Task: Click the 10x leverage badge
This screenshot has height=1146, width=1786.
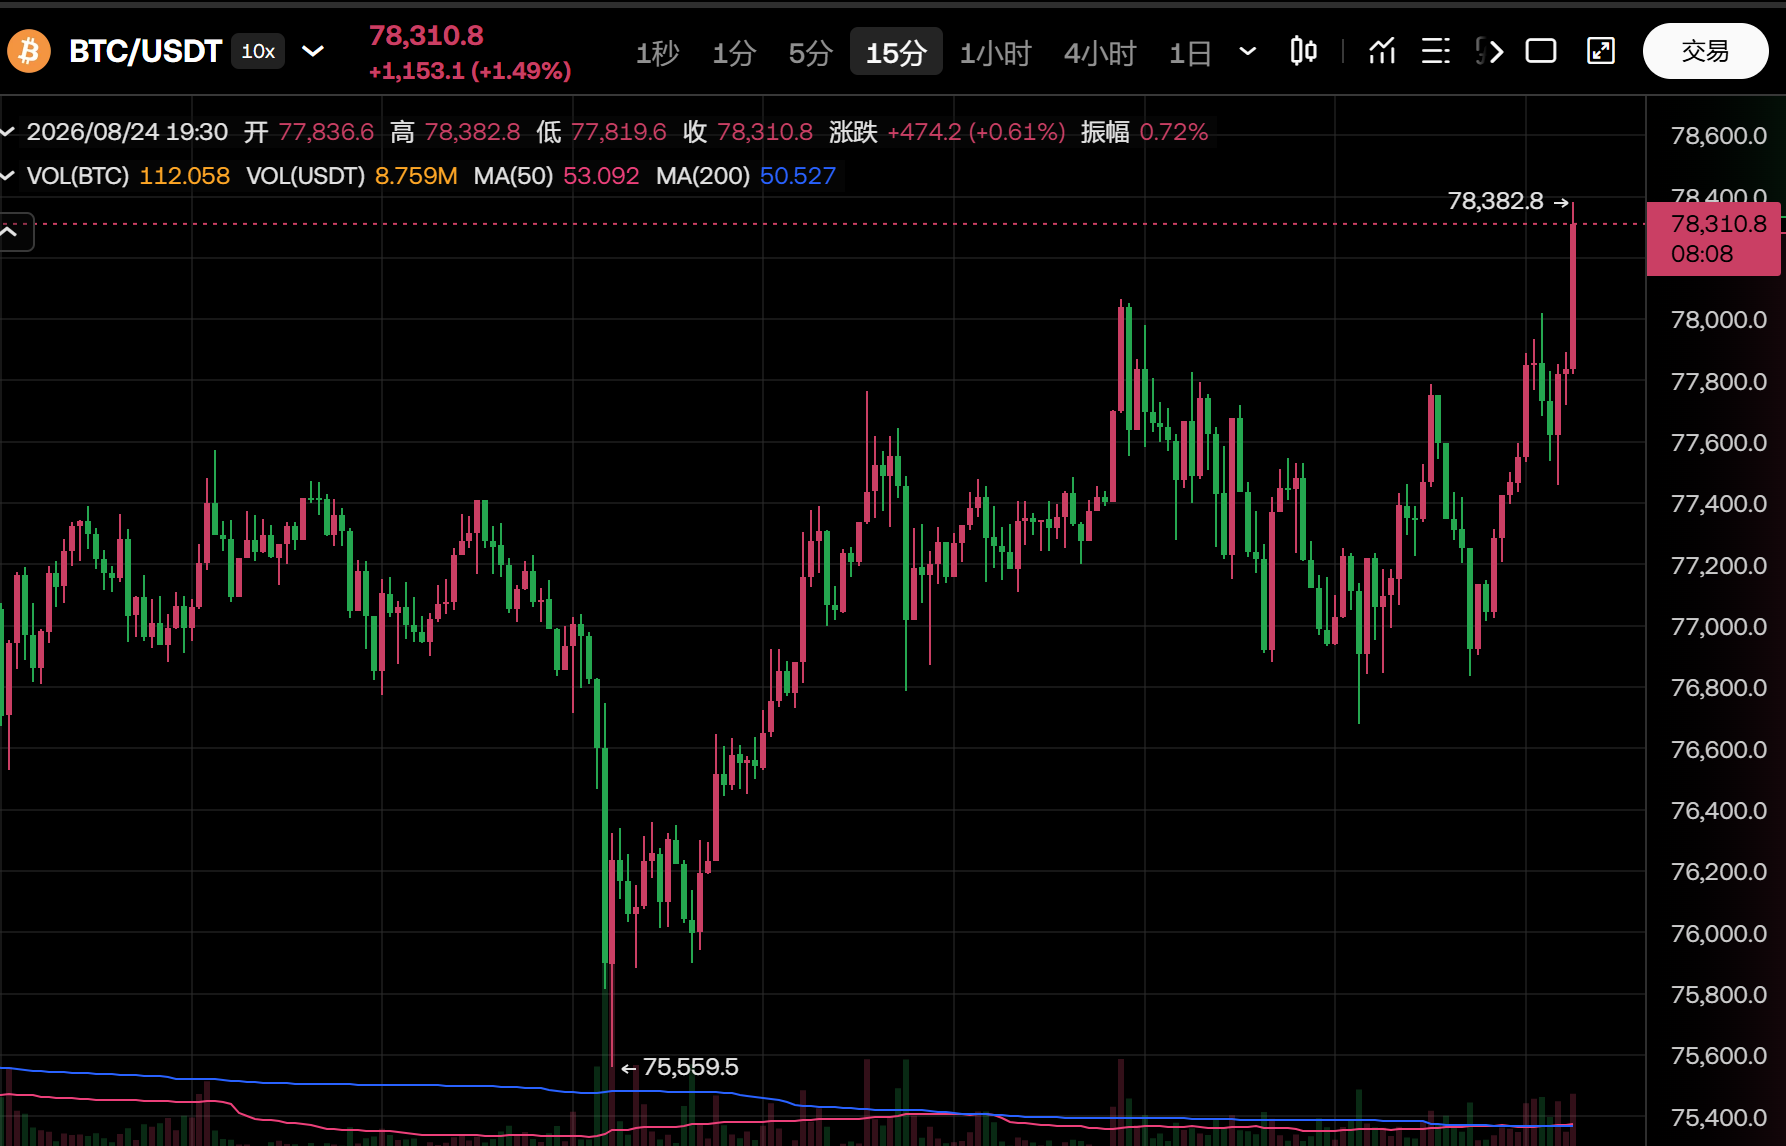Action: (258, 51)
